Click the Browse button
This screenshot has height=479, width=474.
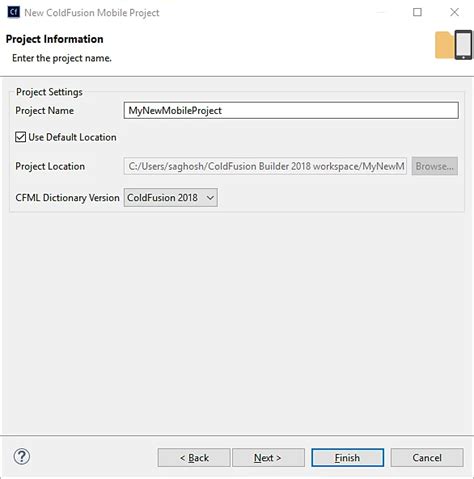pos(435,166)
